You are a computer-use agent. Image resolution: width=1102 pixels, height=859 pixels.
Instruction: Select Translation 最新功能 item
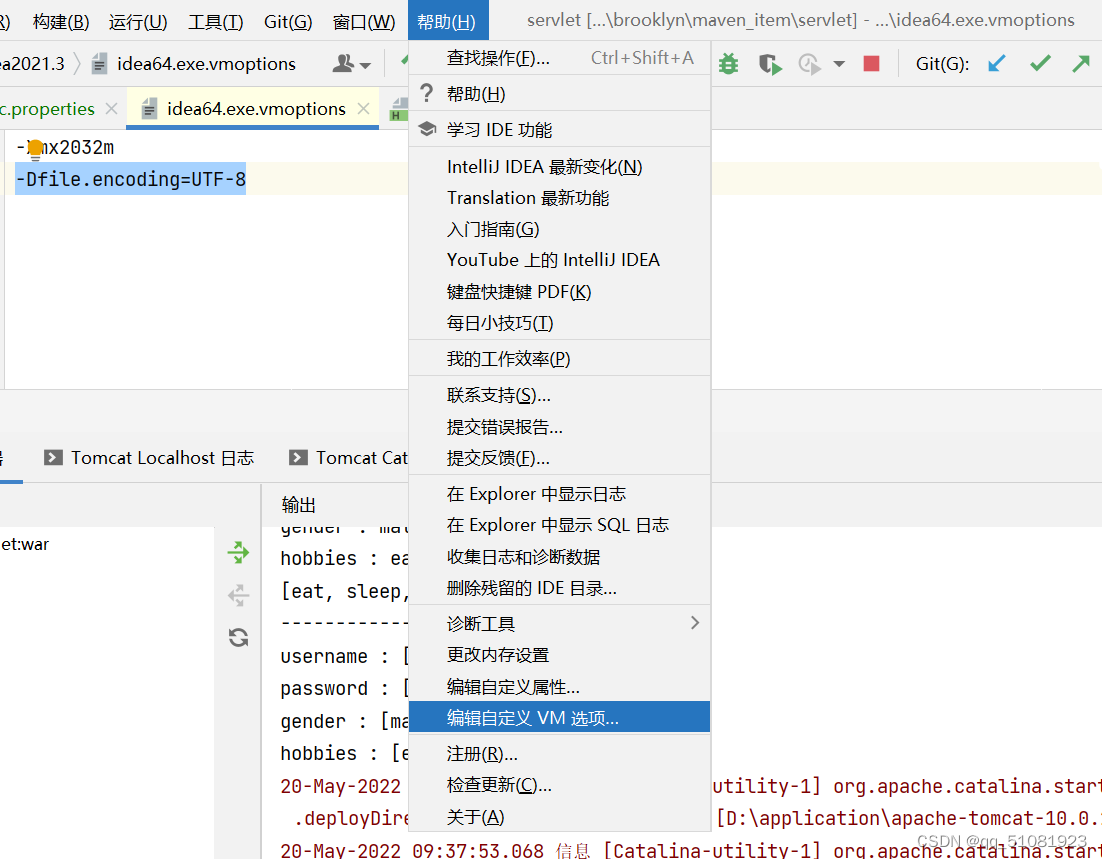[x=559, y=198]
